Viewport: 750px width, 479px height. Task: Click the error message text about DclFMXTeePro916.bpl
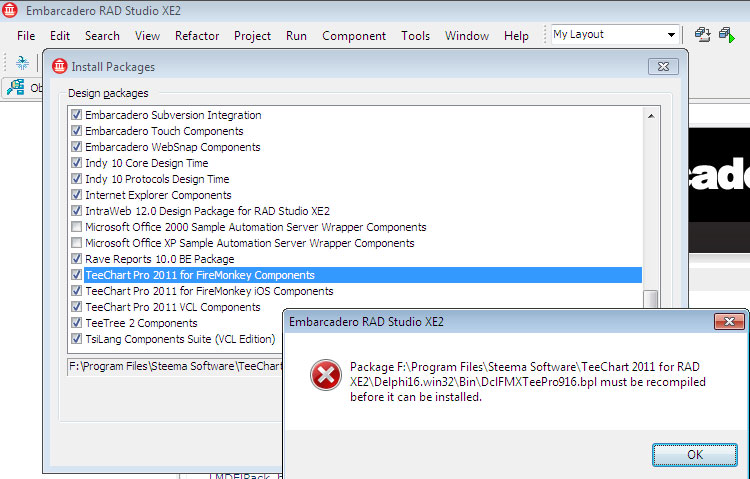(x=528, y=382)
